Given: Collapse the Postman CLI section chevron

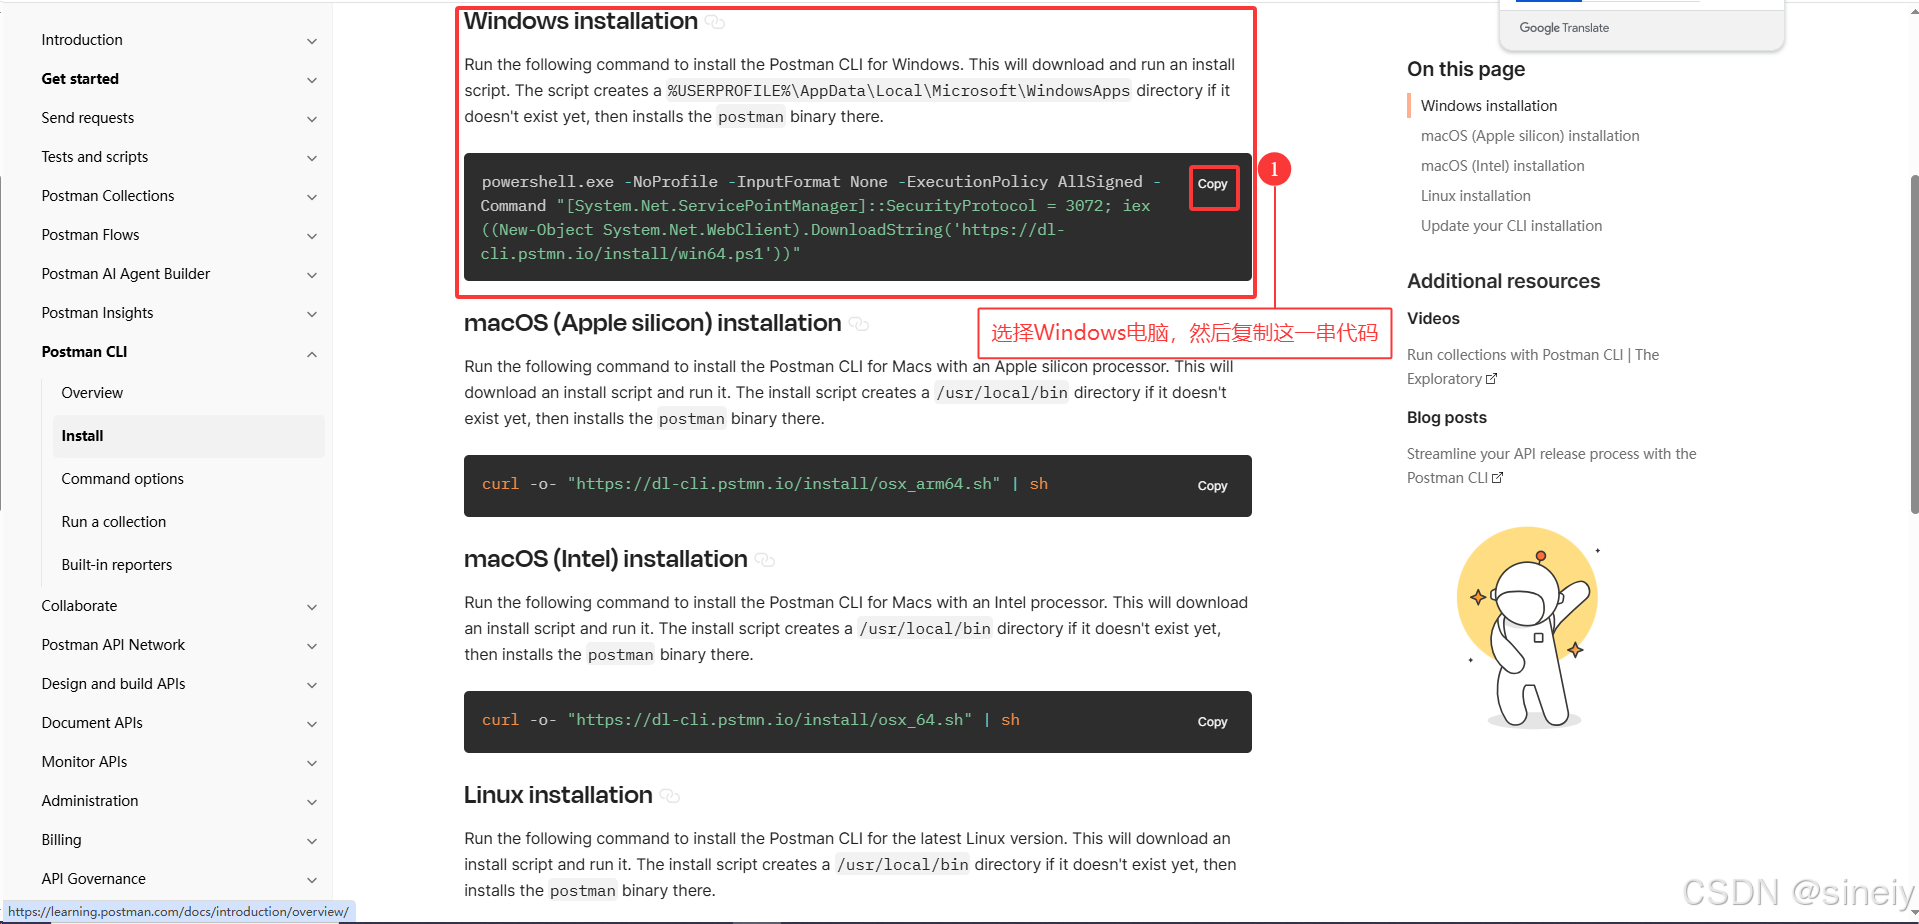Looking at the screenshot, I should (x=312, y=354).
